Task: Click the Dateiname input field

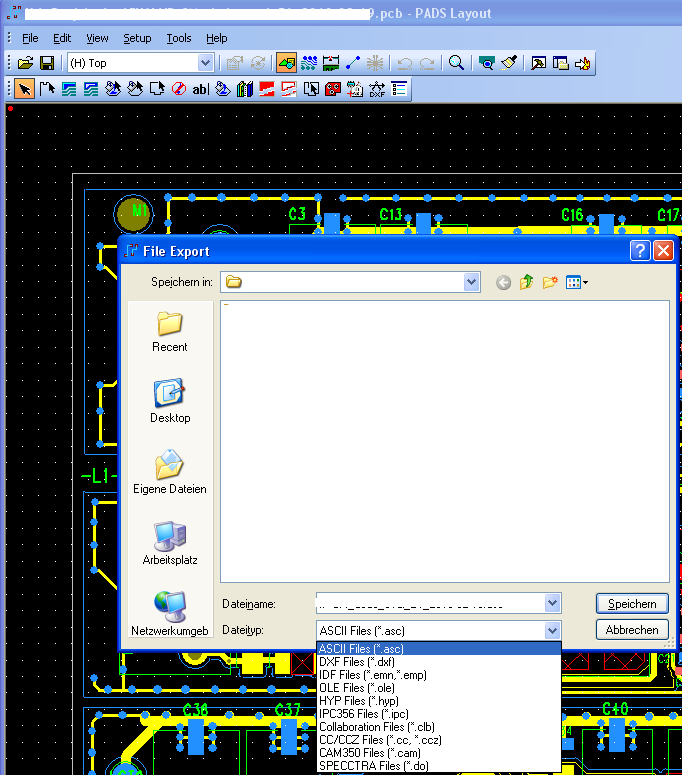Action: [430, 604]
